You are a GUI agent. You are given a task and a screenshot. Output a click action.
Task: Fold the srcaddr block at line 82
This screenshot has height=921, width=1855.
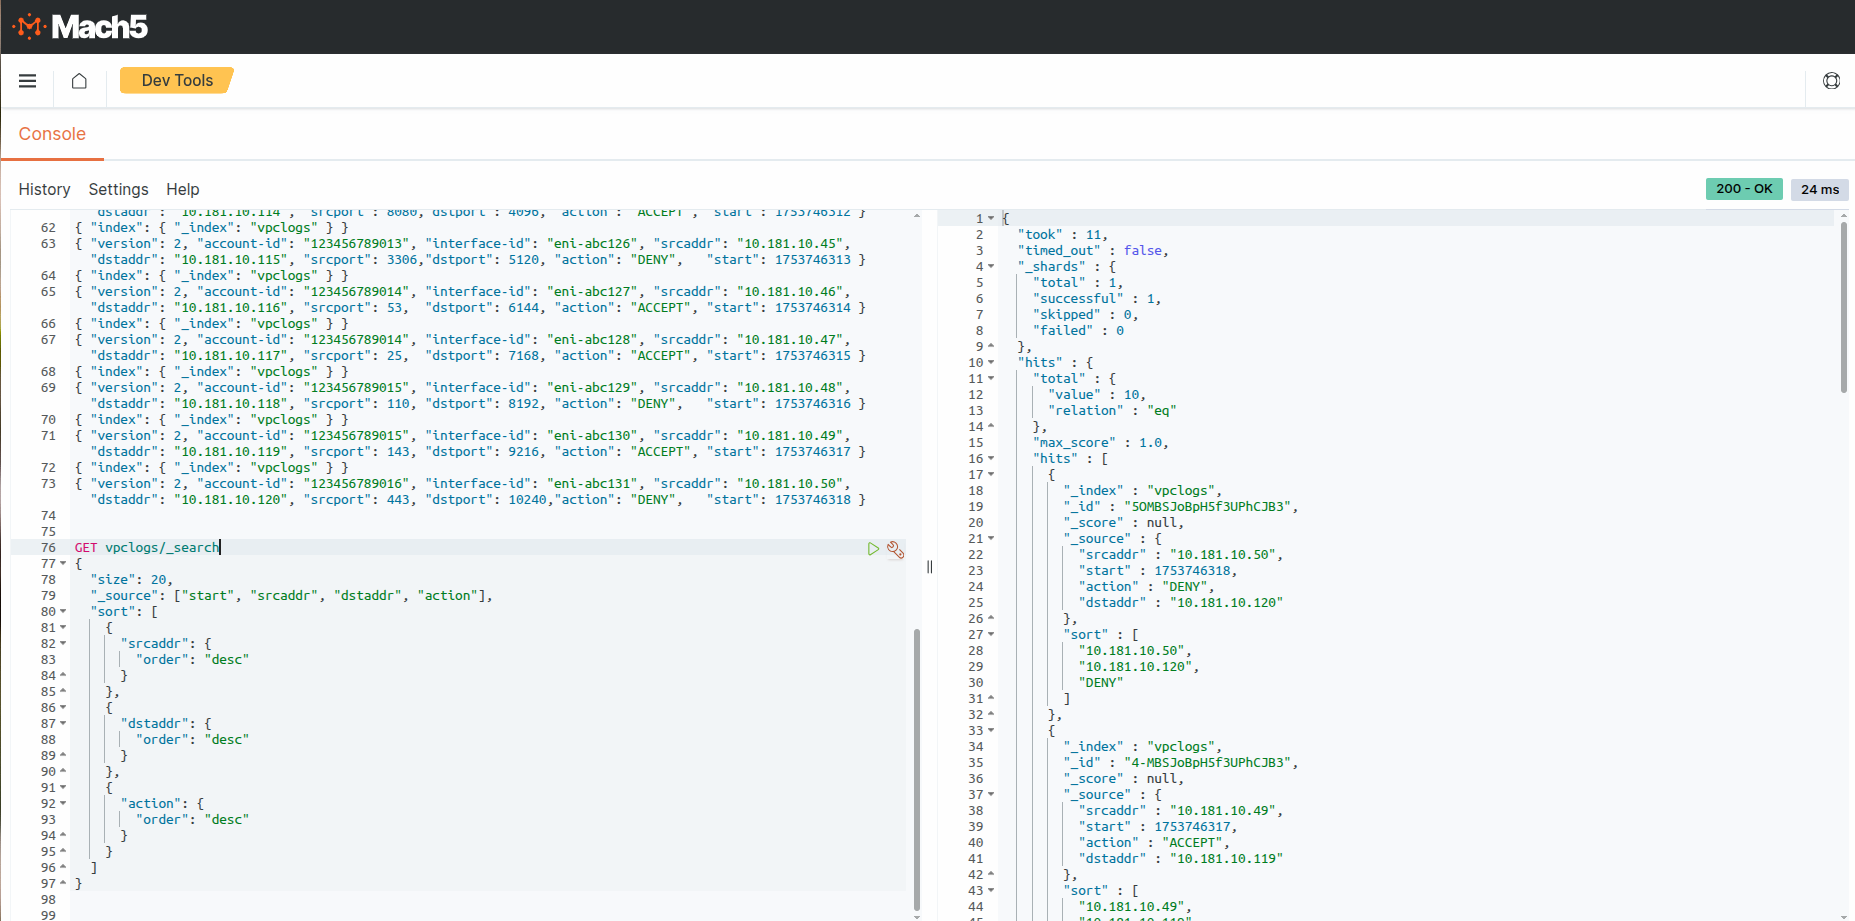pos(63,644)
